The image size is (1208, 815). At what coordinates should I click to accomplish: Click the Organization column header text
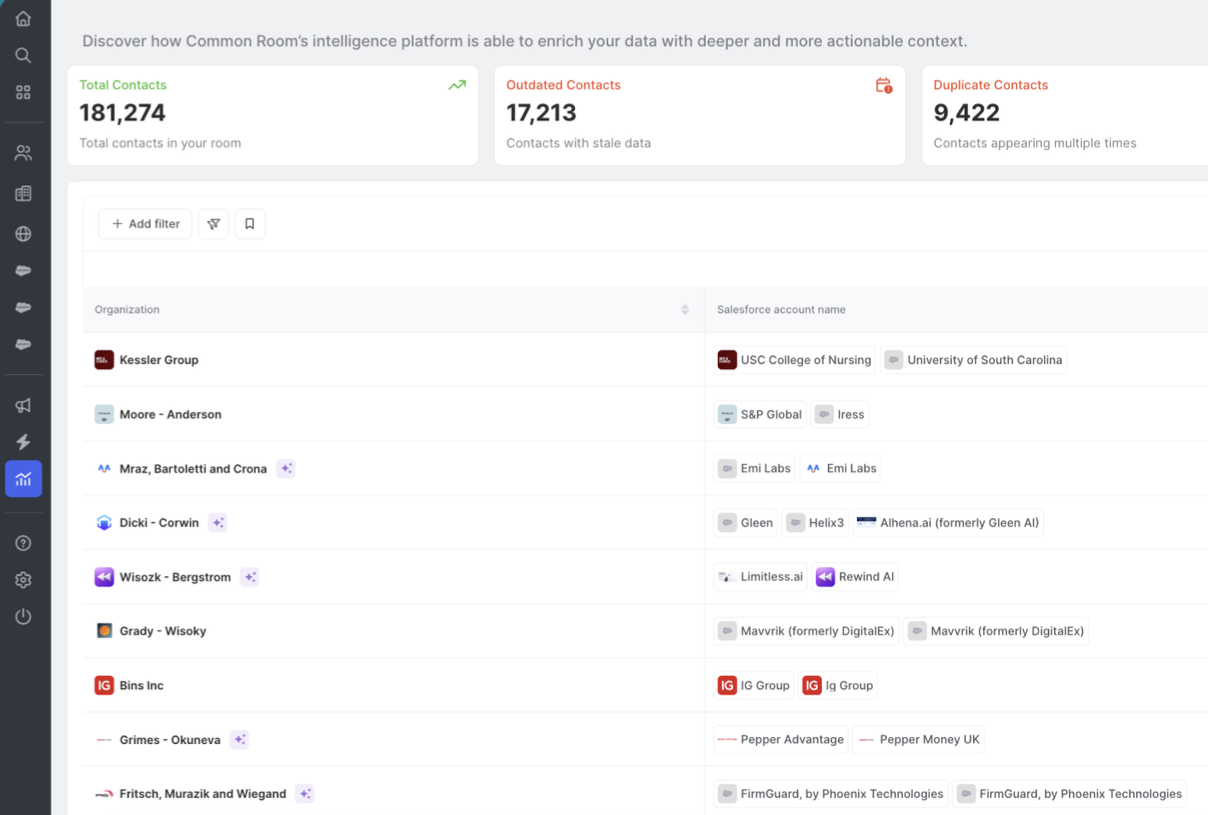127,310
